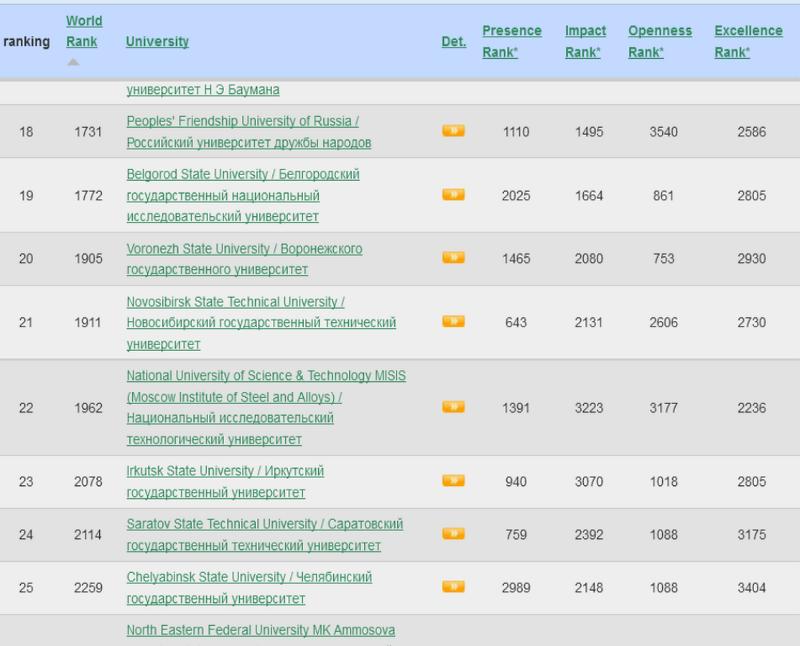Open details icon for MISIS university row
800x646 pixels.
453,407
